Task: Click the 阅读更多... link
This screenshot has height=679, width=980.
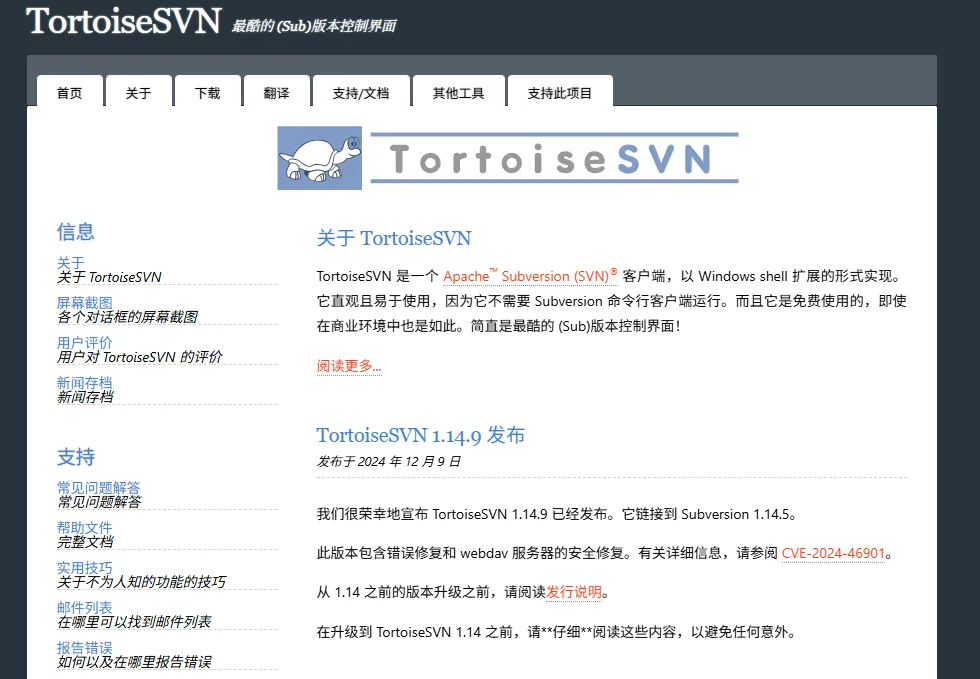Action: coord(349,366)
